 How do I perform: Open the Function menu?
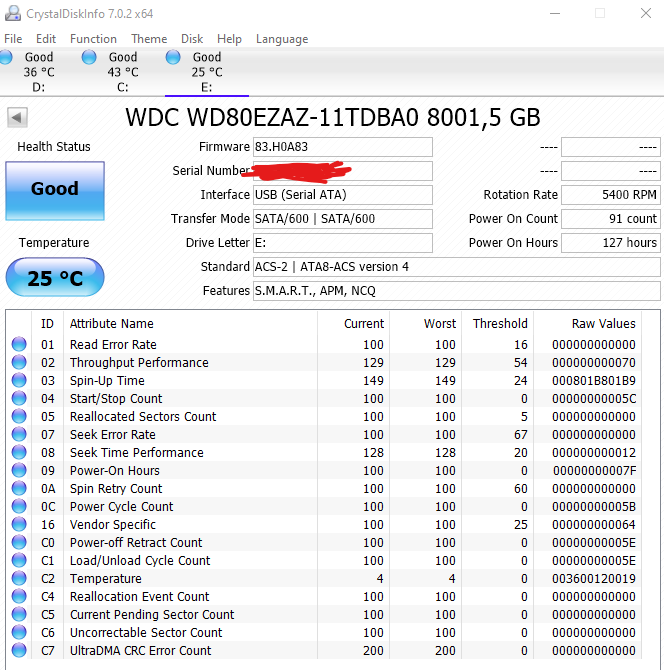click(x=93, y=39)
